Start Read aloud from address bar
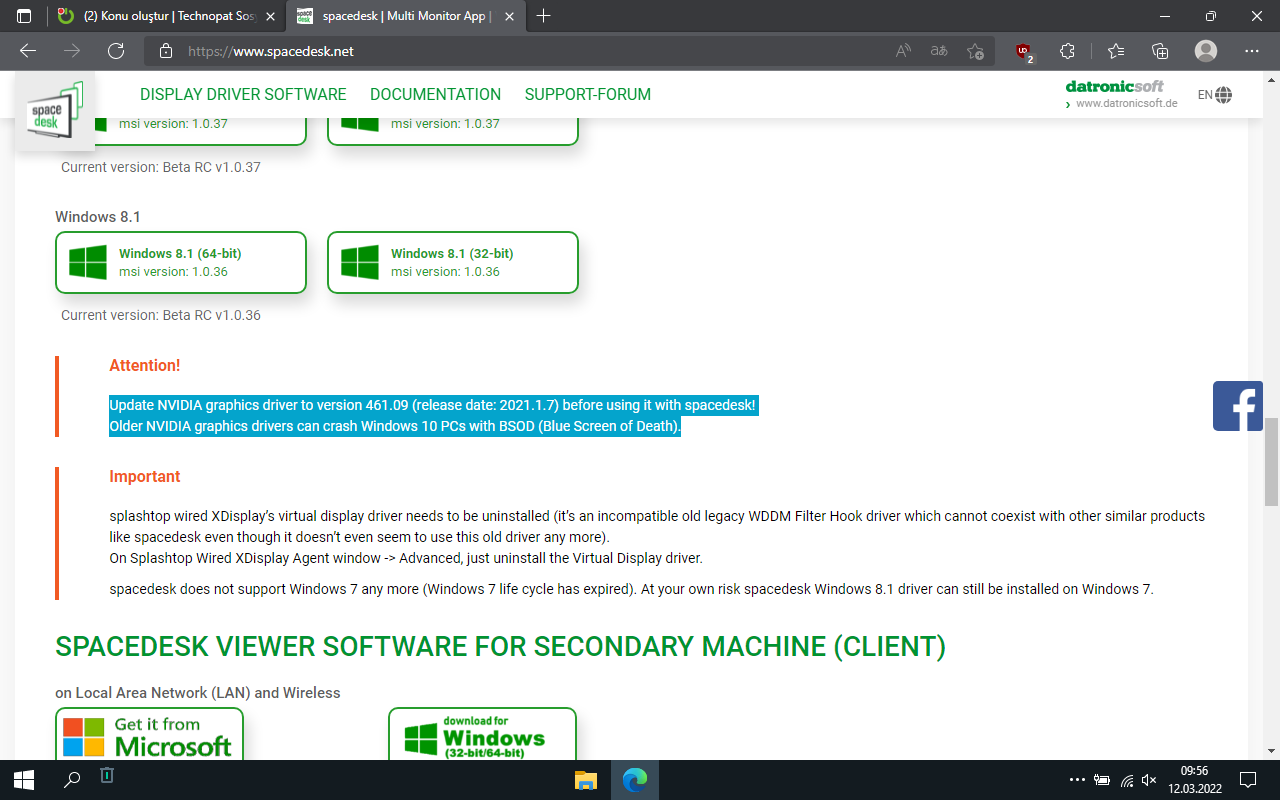This screenshot has width=1280, height=800. pos(903,51)
